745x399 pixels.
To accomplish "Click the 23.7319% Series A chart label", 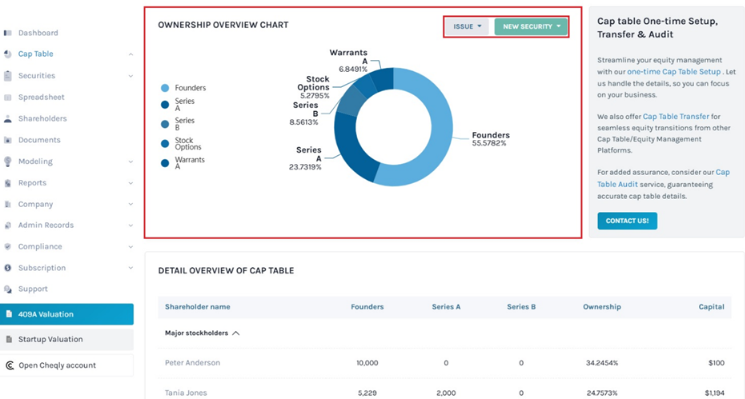I will 305,167.
